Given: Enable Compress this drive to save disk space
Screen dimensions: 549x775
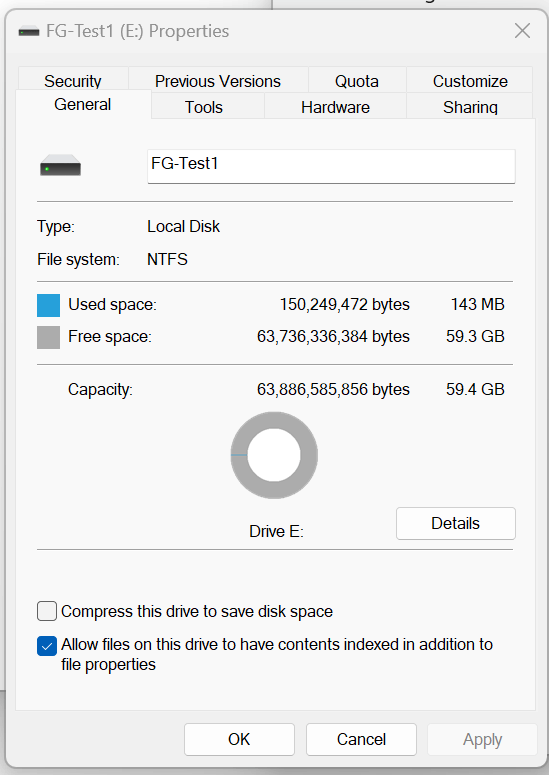Looking at the screenshot, I should [47, 611].
